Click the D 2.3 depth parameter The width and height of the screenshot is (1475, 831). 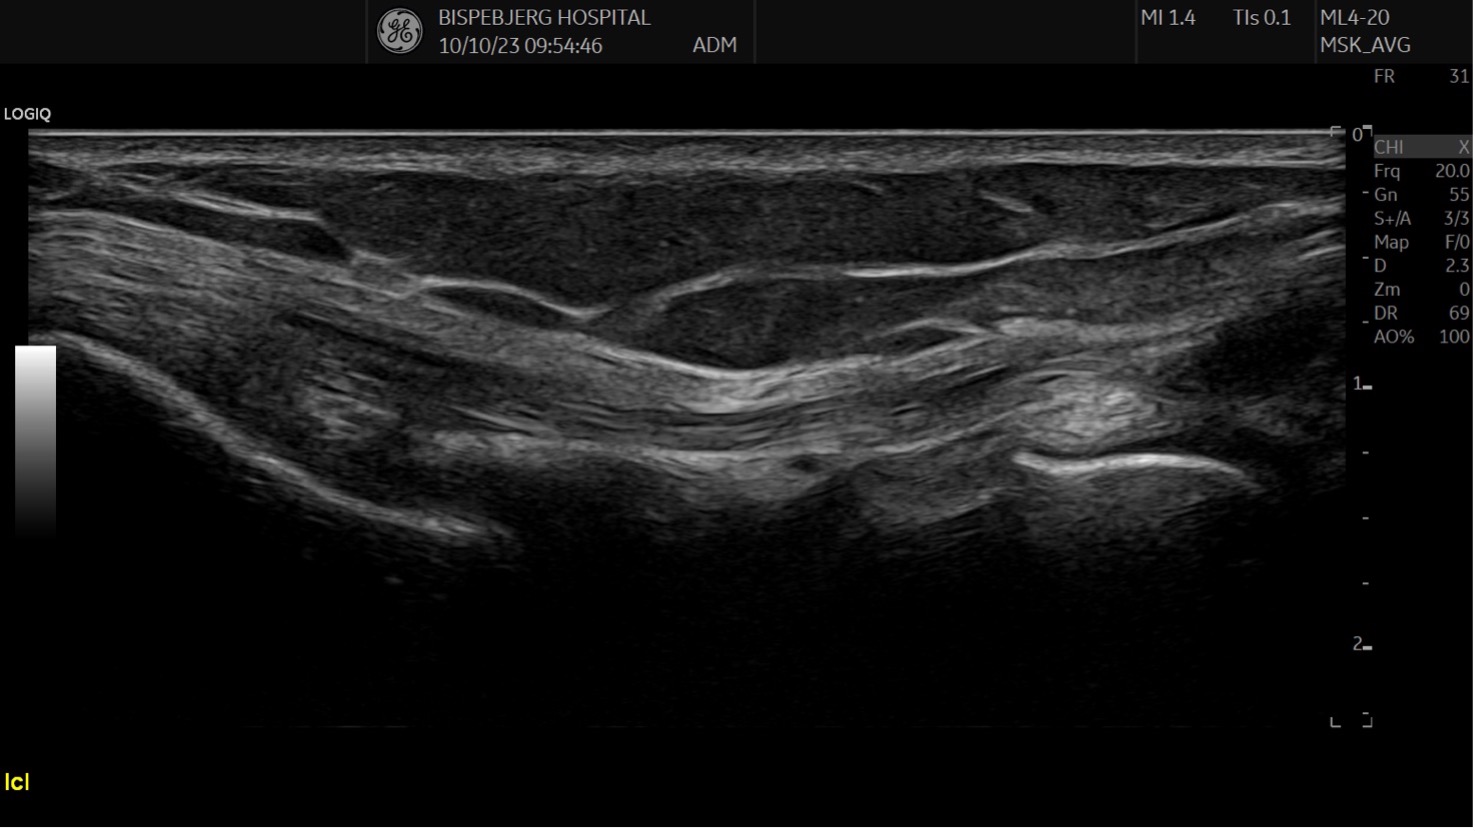pyautogui.click(x=1421, y=266)
